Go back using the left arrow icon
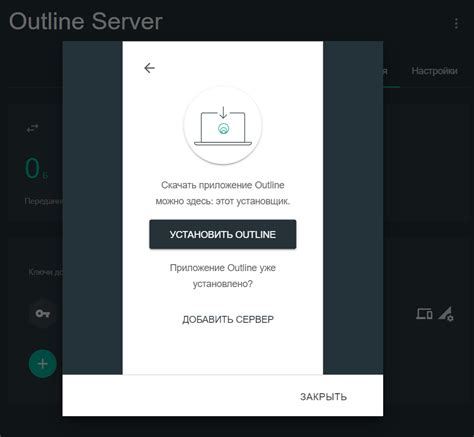474x437 pixels. (149, 68)
